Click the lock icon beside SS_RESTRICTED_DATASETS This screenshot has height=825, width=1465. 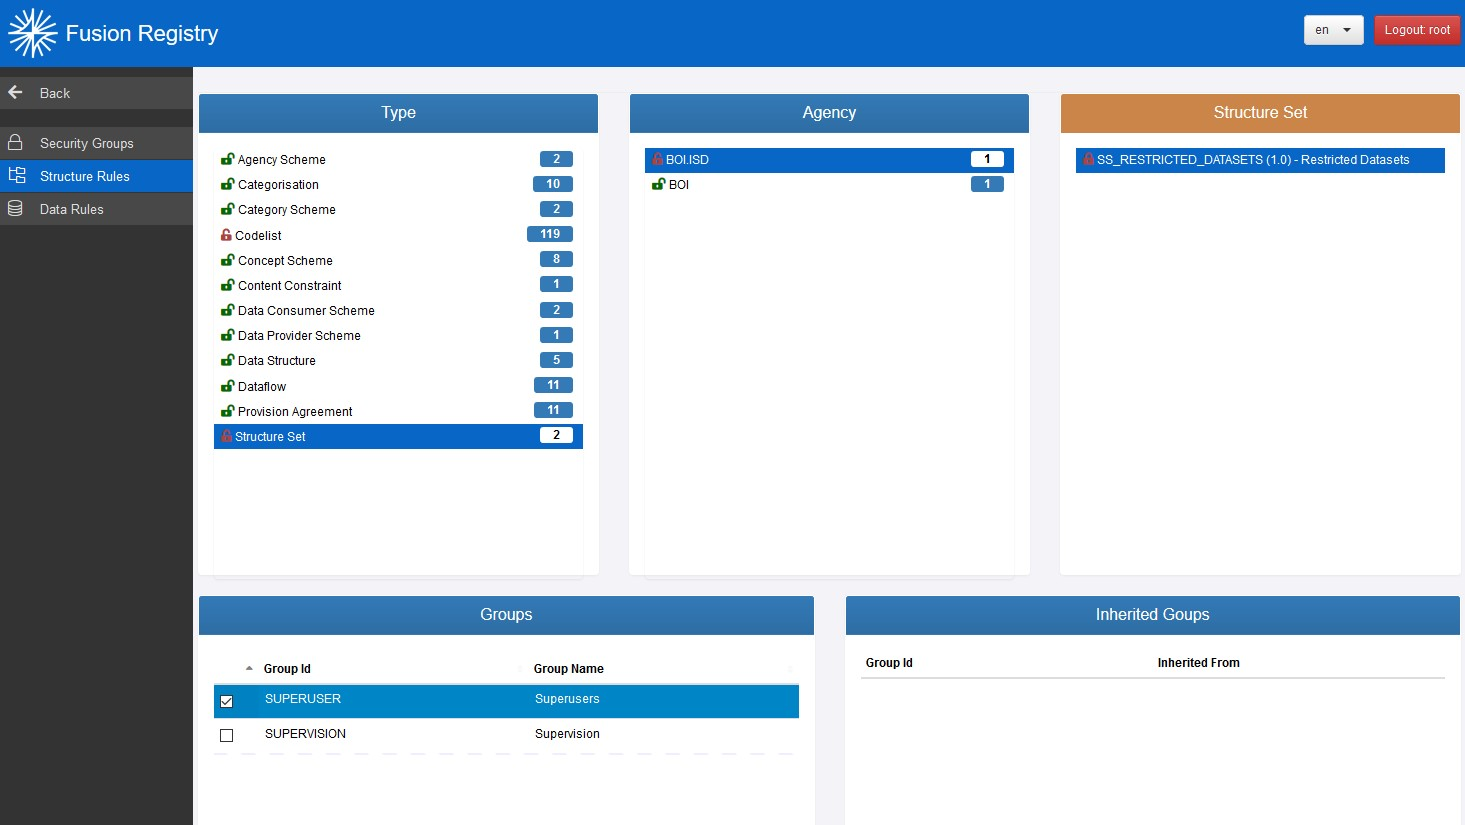(1088, 159)
